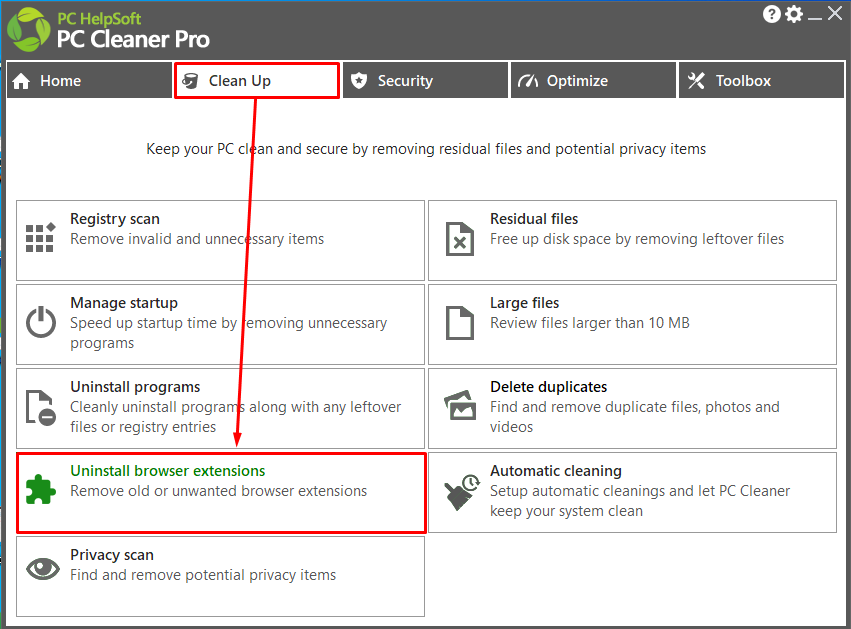This screenshot has width=851, height=629.
Task: Open Uninstall browser extensions title
Action: coord(168,471)
